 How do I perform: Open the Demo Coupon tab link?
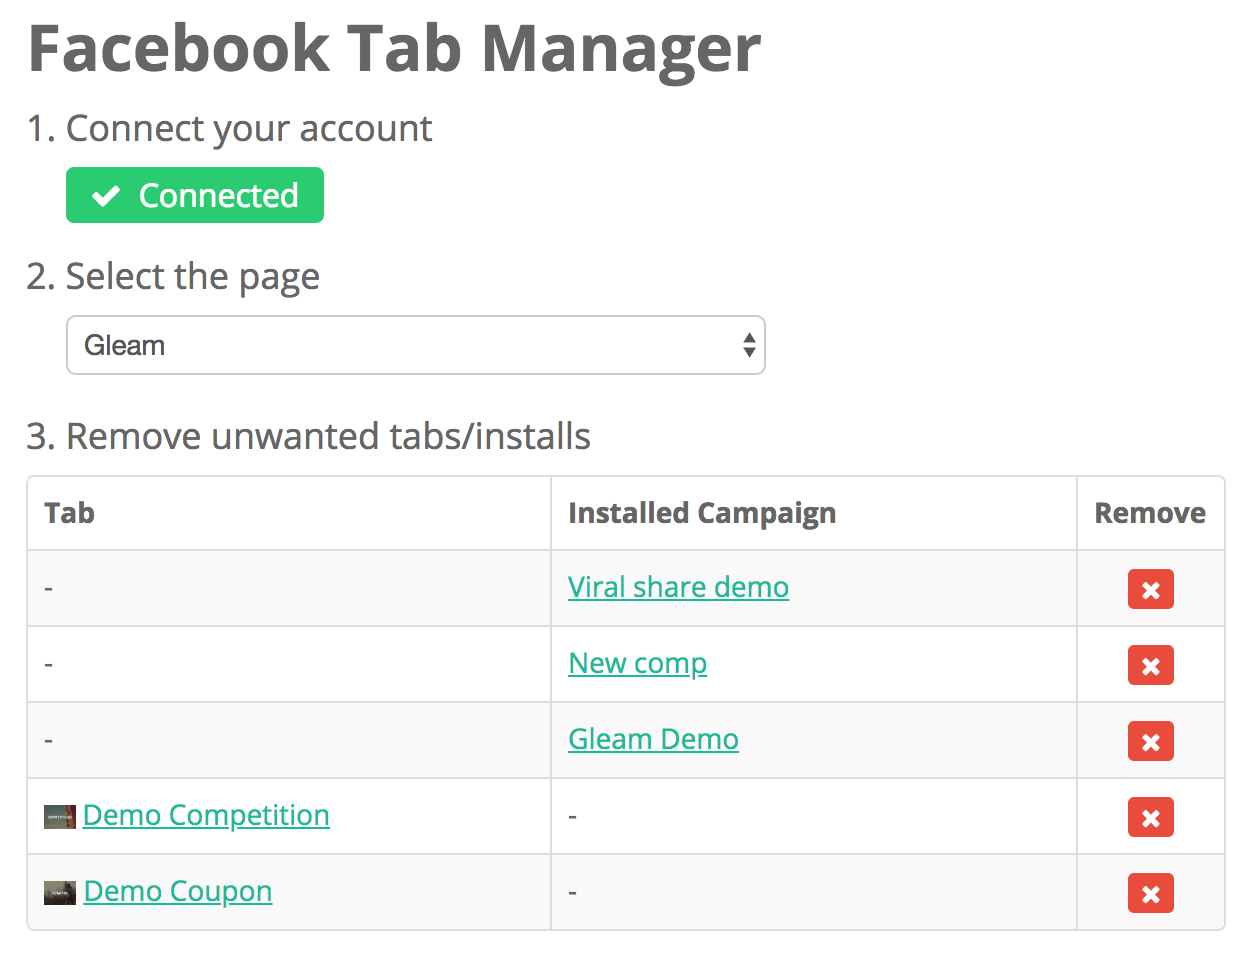pyautogui.click(x=178, y=891)
